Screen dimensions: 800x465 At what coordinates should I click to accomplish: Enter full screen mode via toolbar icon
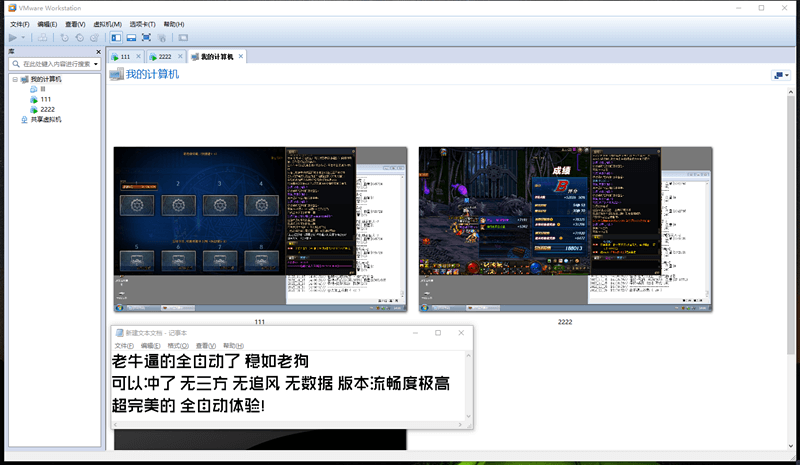click(146, 37)
